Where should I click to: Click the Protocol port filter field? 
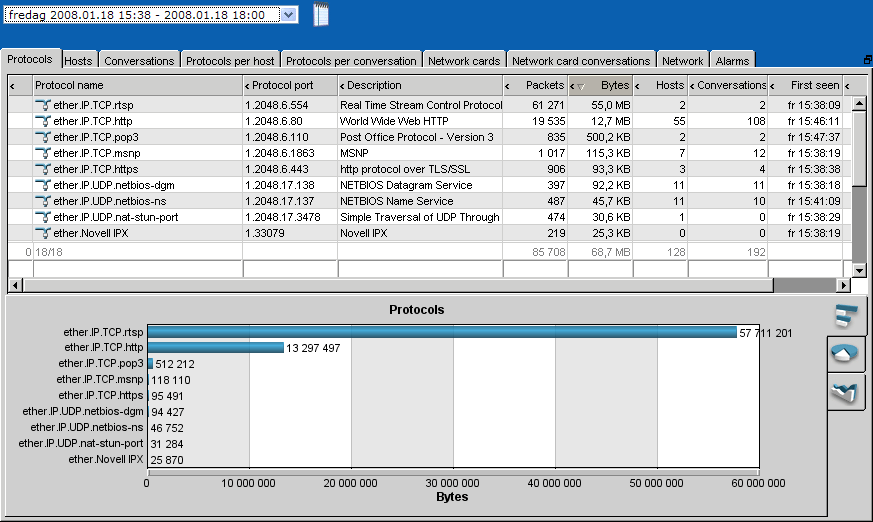(x=290, y=269)
